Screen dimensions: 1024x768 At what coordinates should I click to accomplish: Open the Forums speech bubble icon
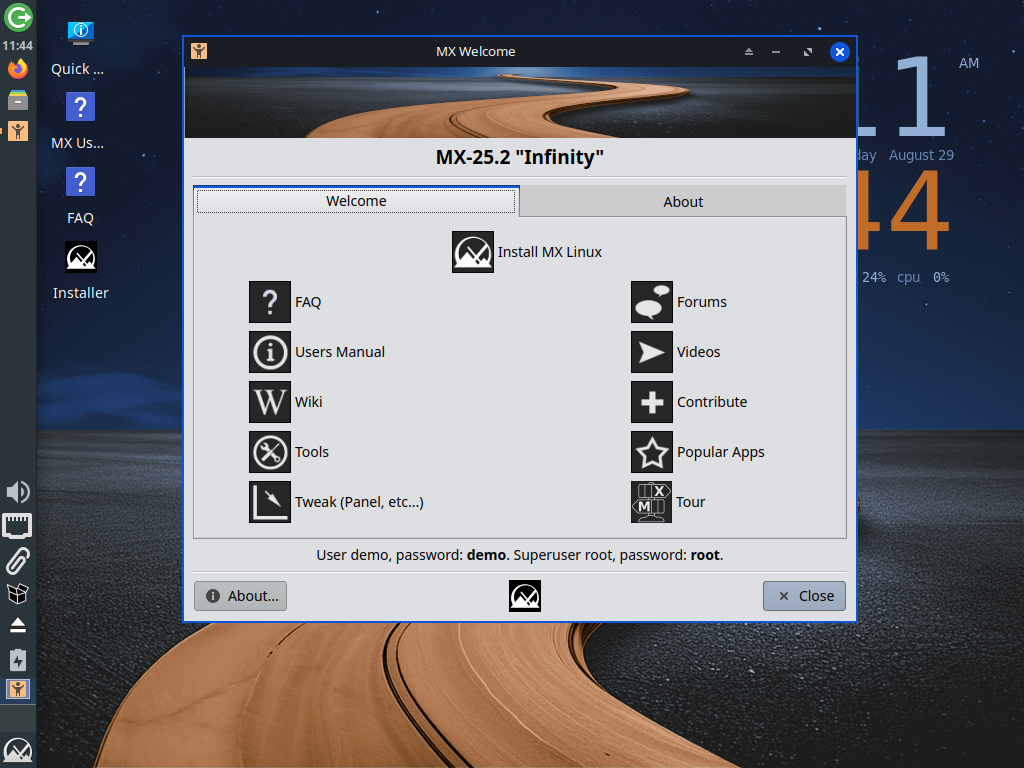(652, 302)
